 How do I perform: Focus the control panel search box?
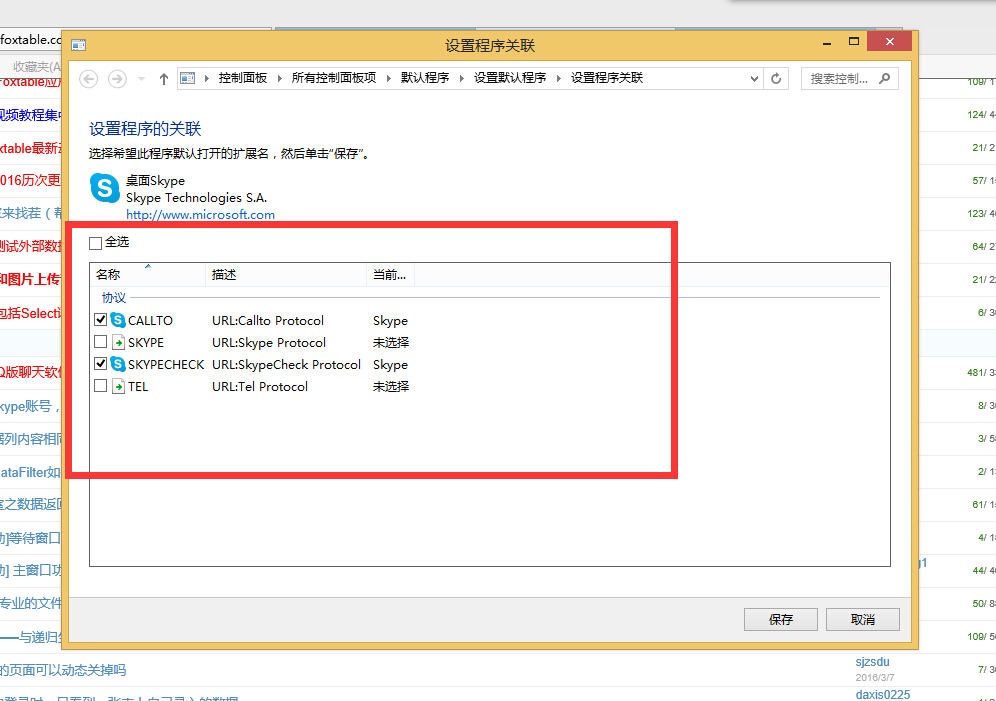pos(849,79)
